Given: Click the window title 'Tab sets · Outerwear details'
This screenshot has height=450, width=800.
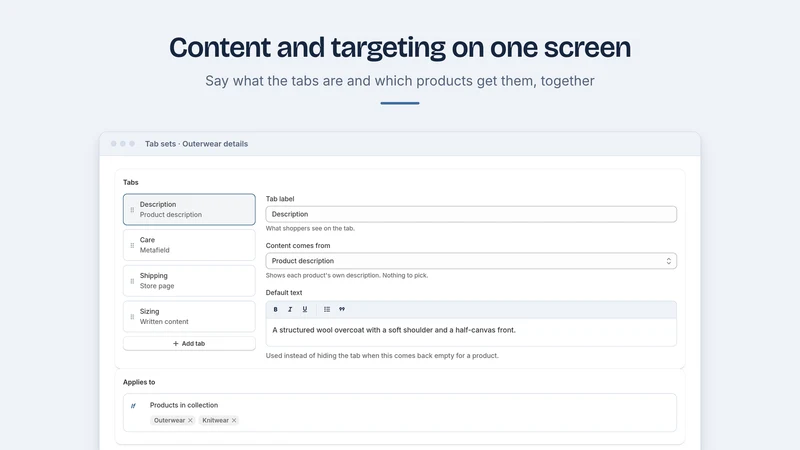Looking at the screenshot, I should (x=196, y=144).
